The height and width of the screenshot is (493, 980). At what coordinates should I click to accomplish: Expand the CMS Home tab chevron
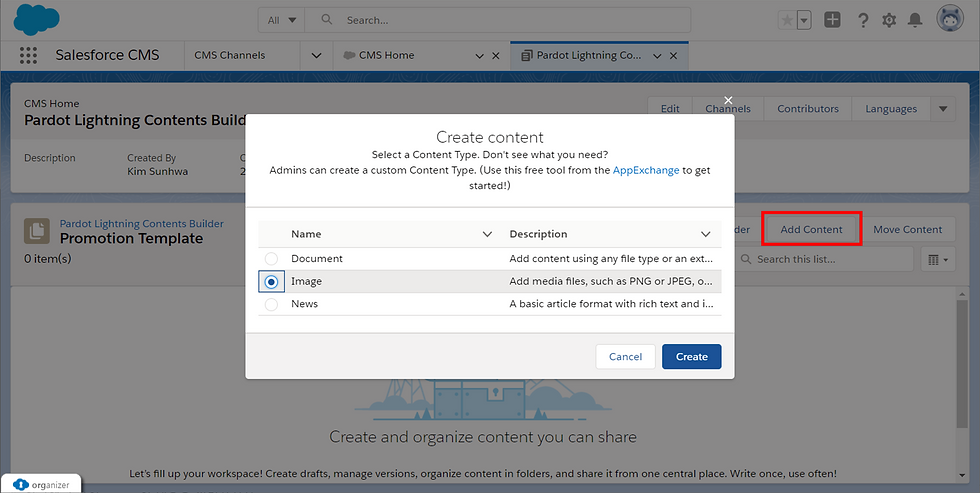pyautogui.click(x=479, y=56)
